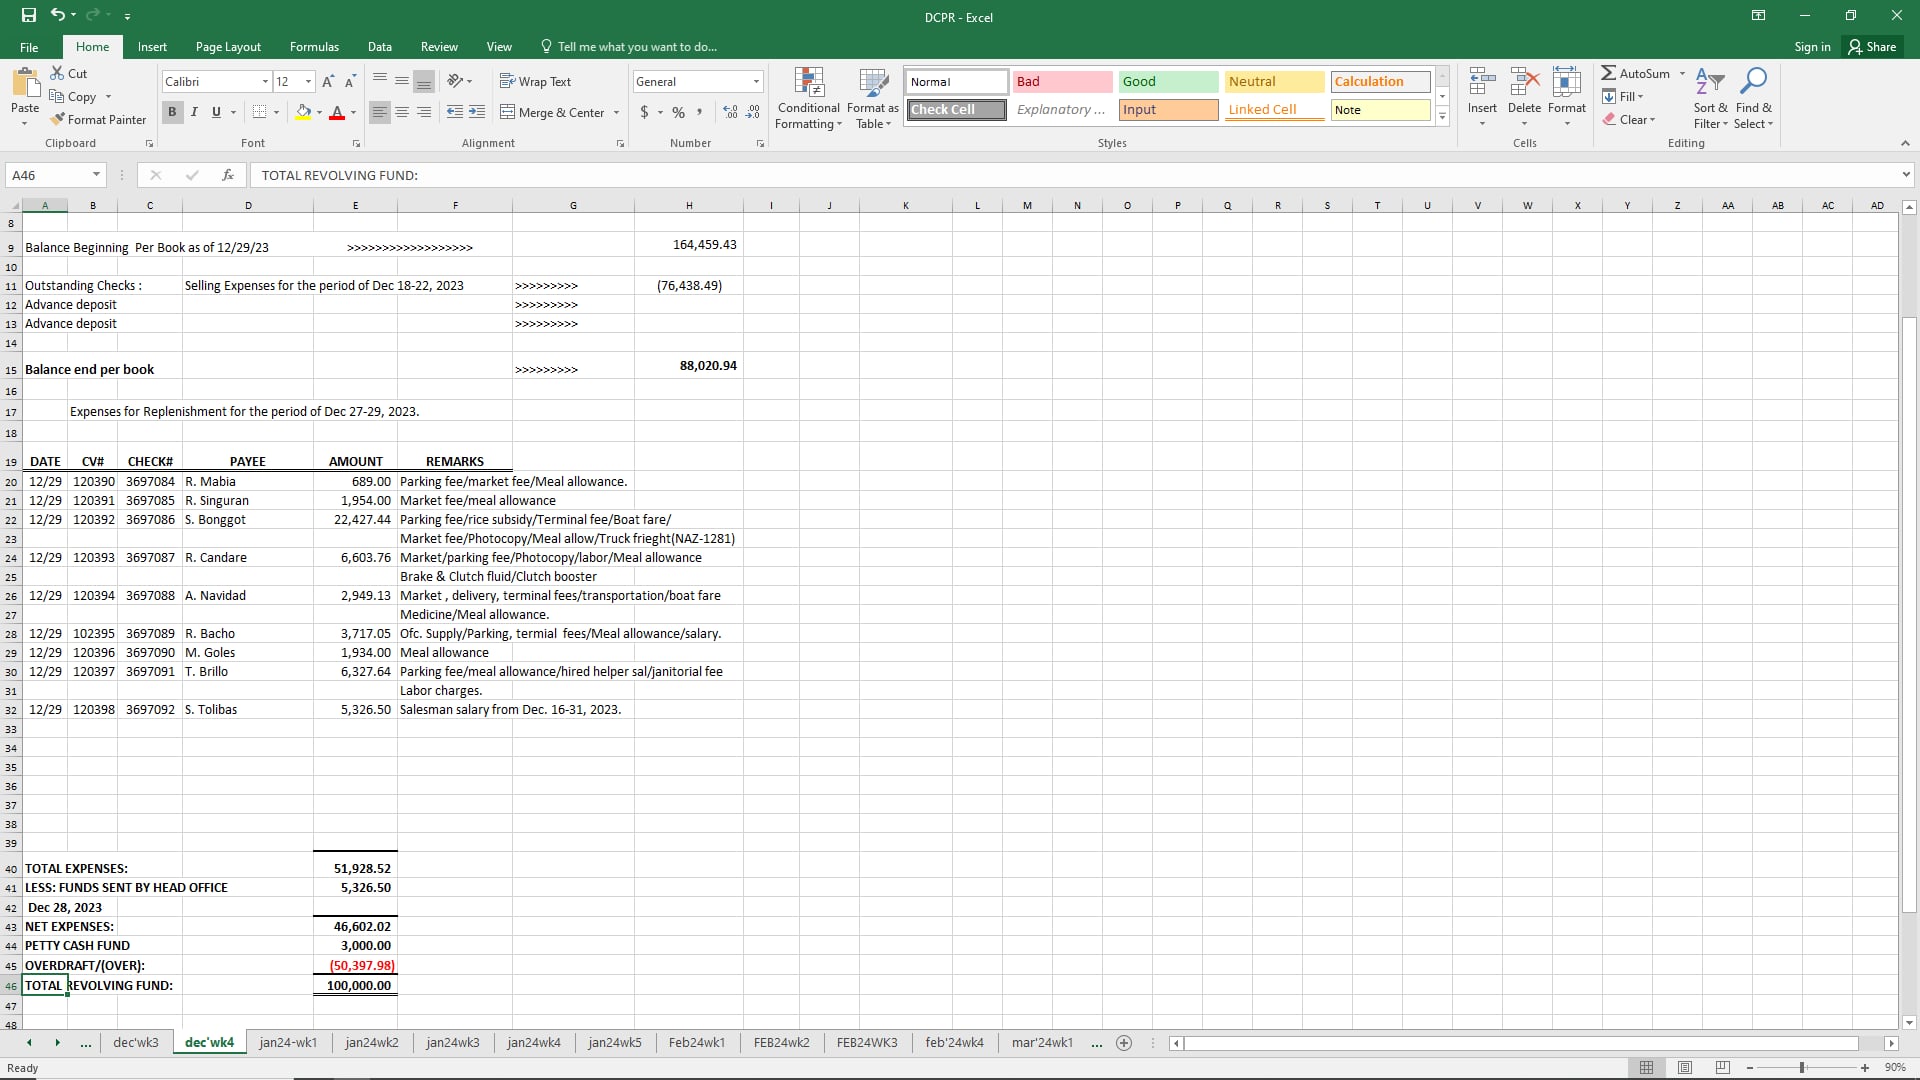1920x1080 pixels.
Task: Click the Save icon in the title bar
Action: 29,15
